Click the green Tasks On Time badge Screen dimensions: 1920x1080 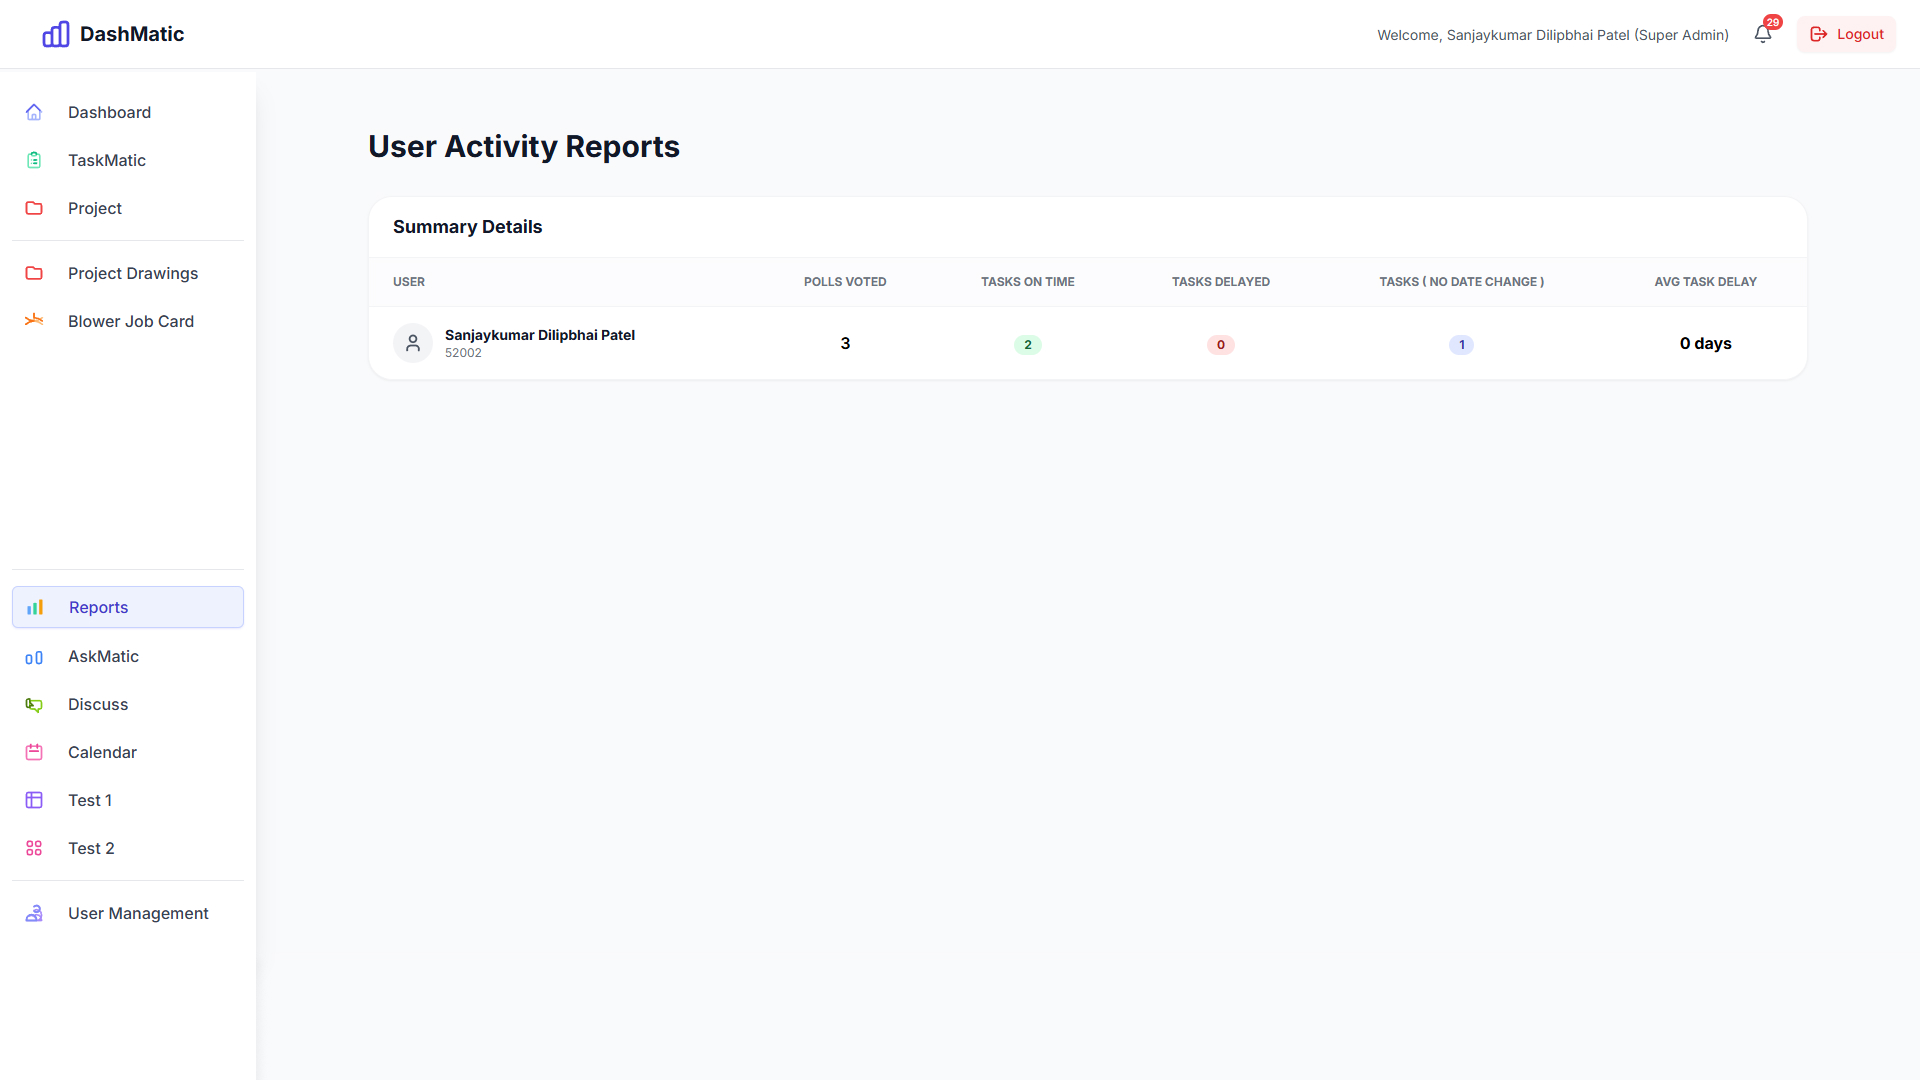(1027, 344)
